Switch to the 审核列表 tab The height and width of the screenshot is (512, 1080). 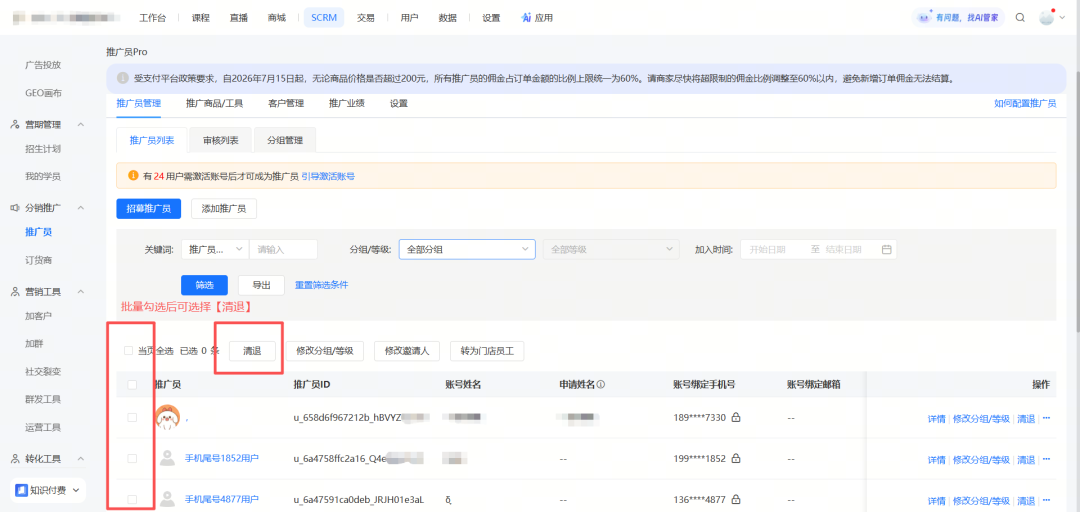pyautogui.click(x=221, y=140)
